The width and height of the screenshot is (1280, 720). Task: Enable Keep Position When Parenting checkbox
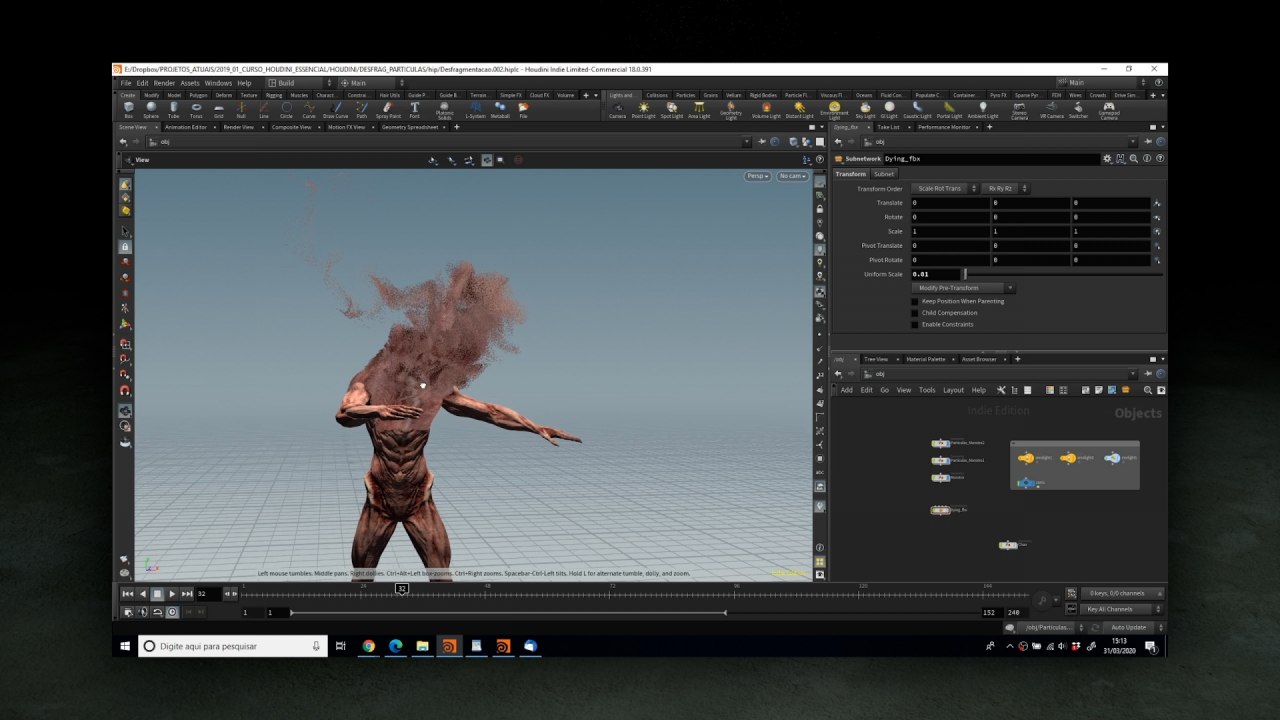coord(914,301)
